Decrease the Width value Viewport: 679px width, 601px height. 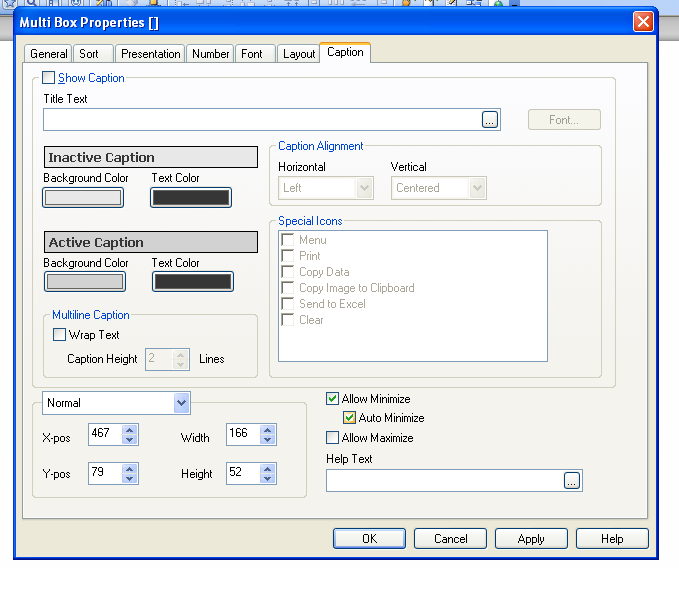point(268,439)
